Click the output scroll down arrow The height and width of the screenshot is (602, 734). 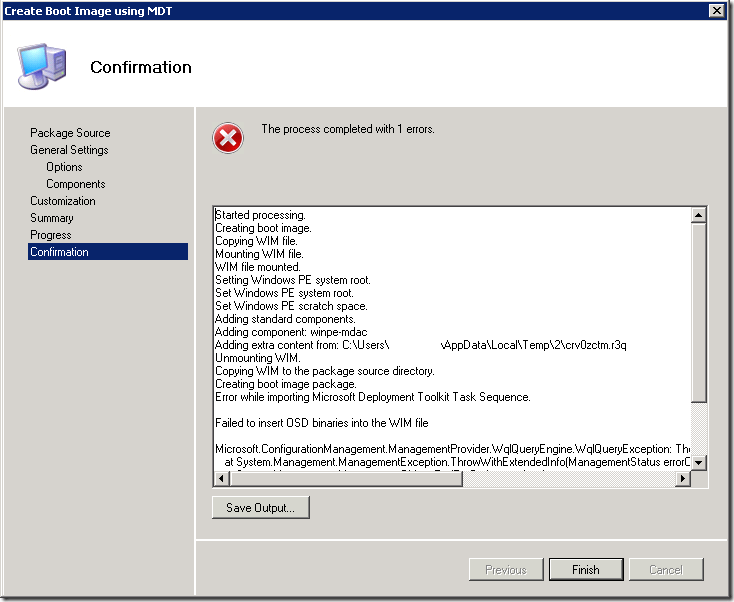point(698,463)
